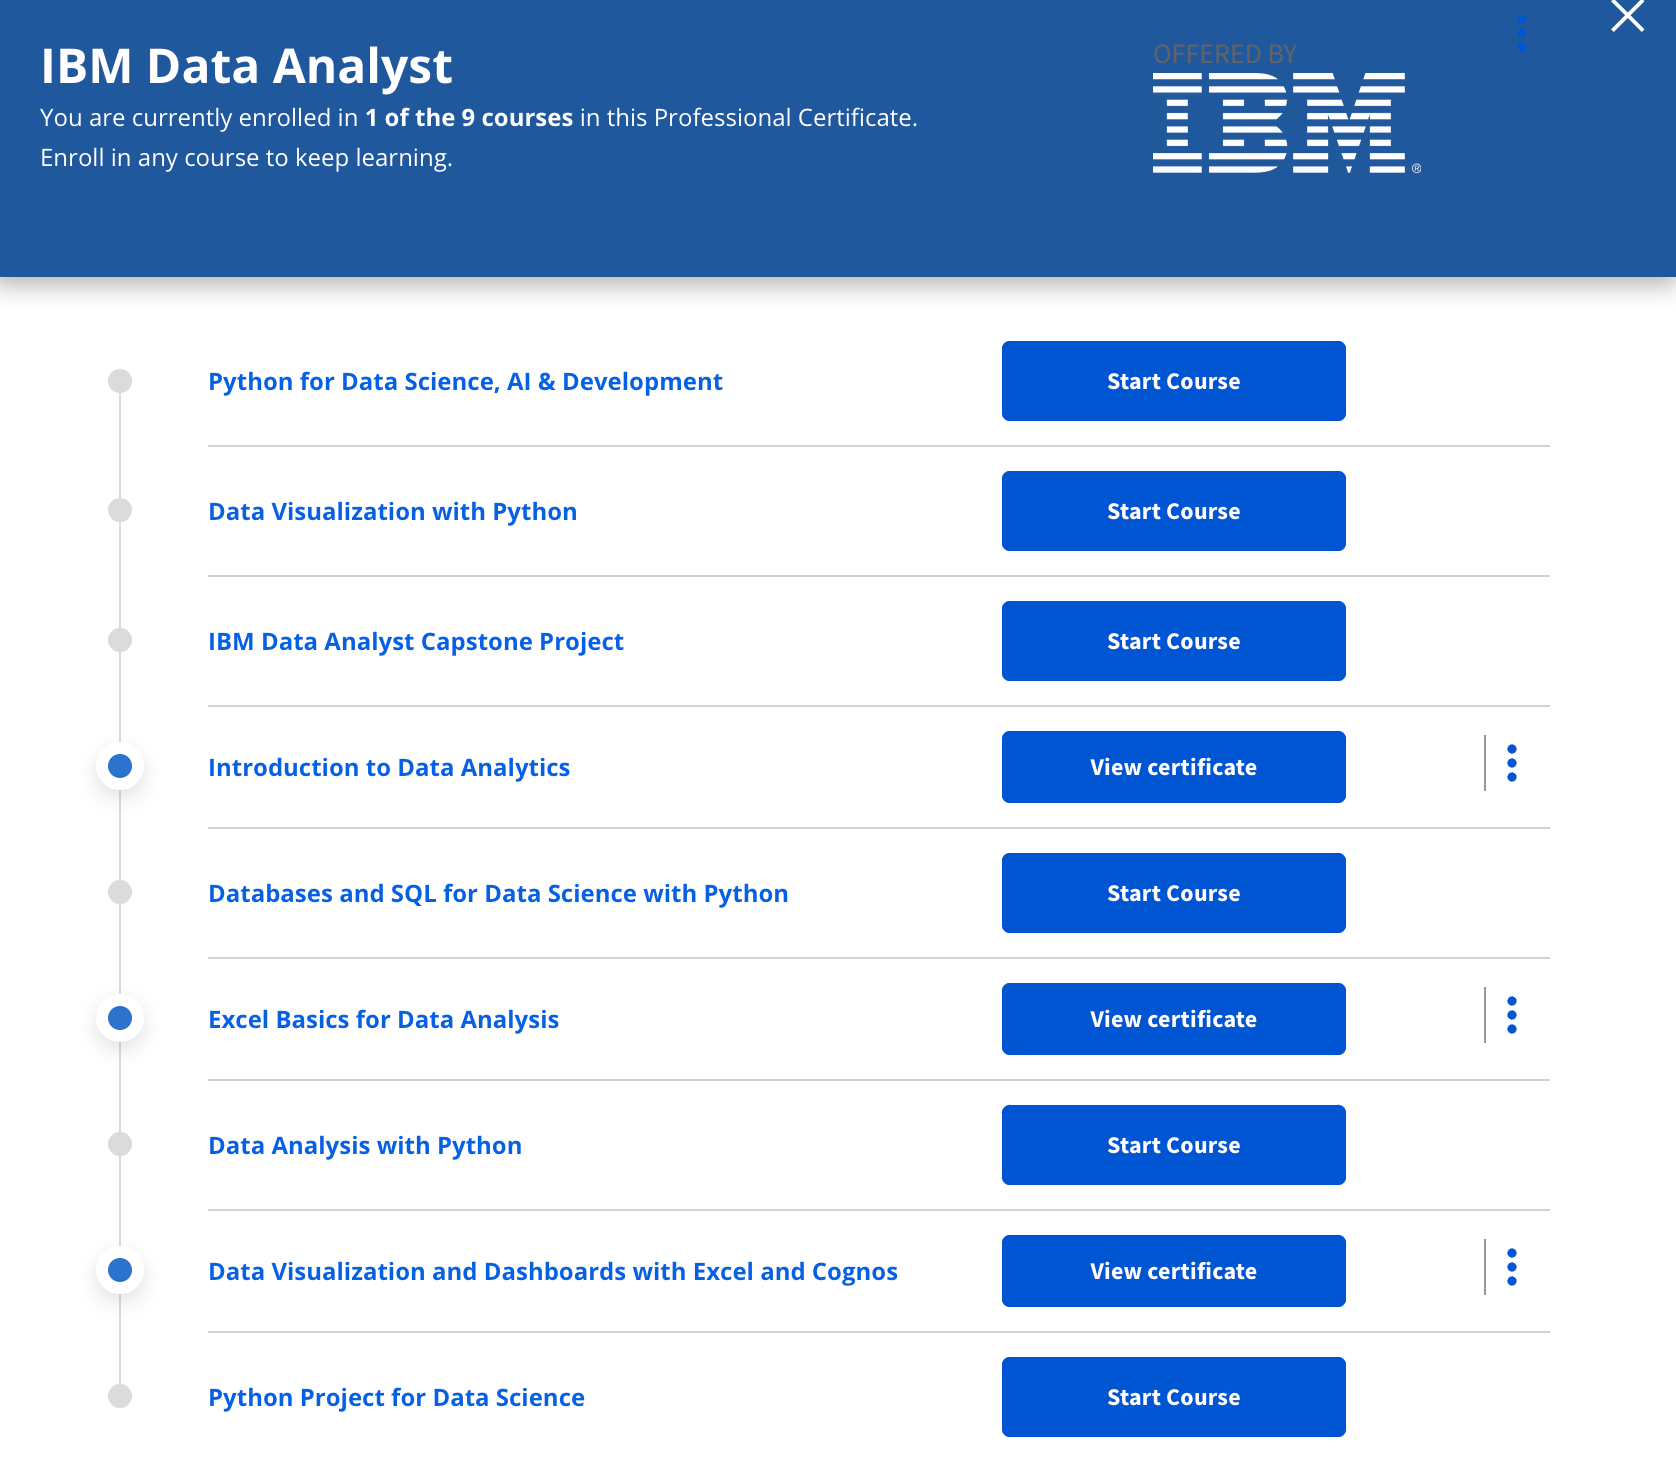Open Data Visualization and Dashboards course link
This screenshot has height=1462, width=1676.
pos(552,1272)
